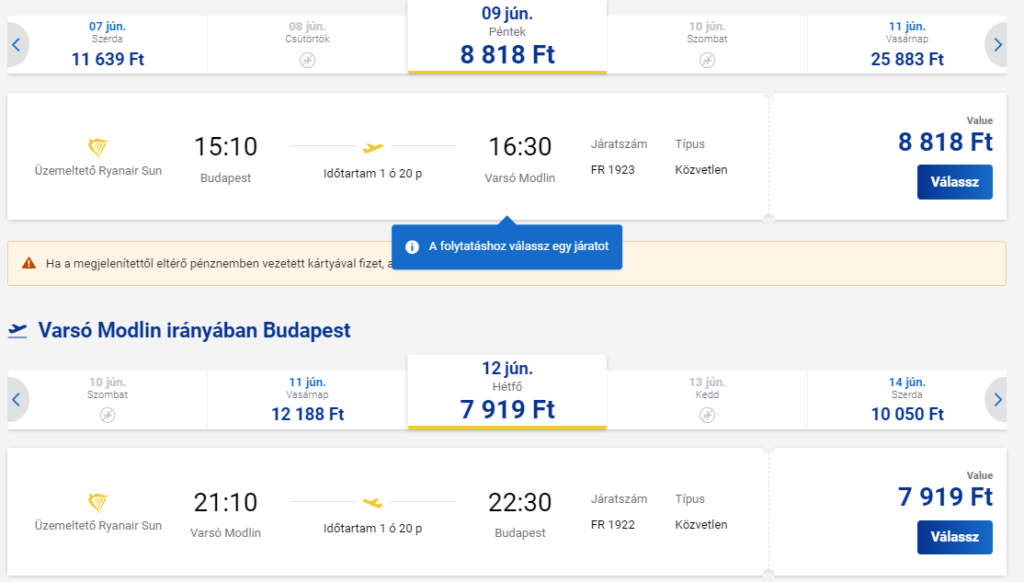Click Válassz for the 7 919 Ft flight

(954, 537)
